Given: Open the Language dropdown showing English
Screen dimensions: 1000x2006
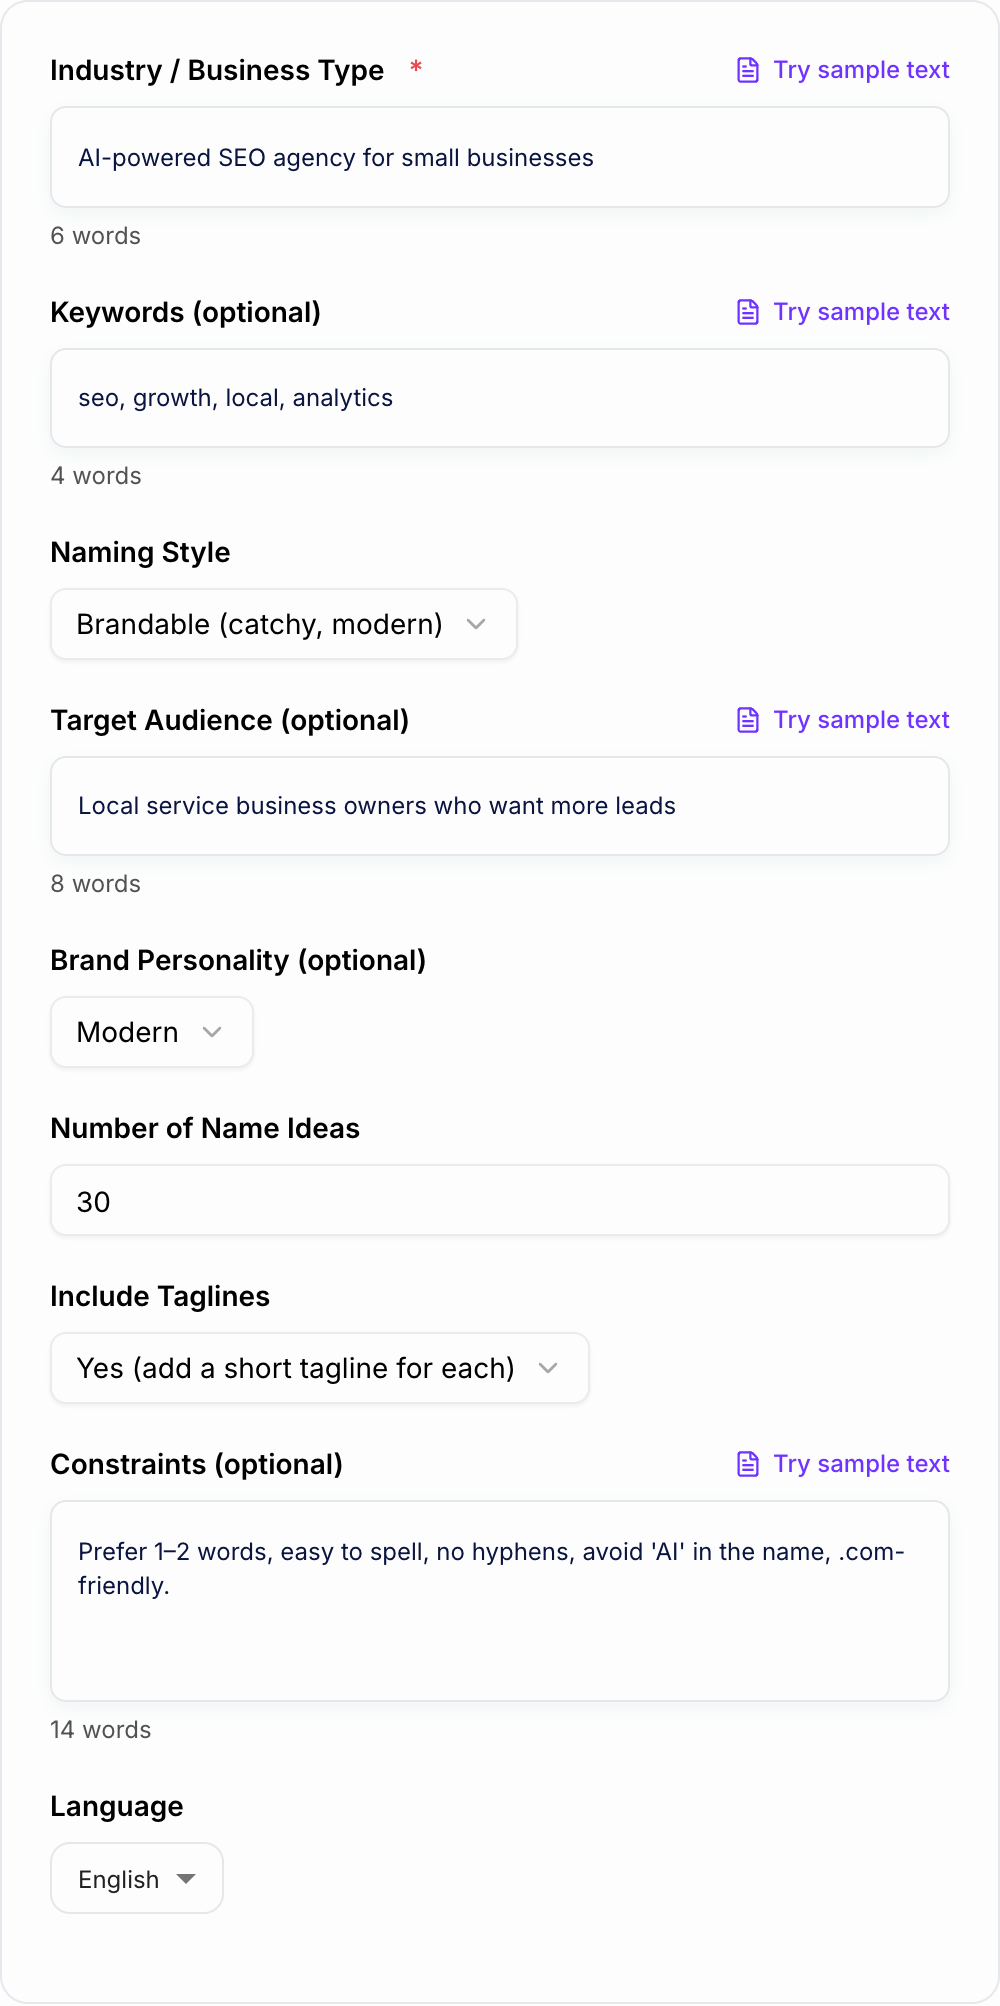Looking at the screenshot, I should click(x=137, y=1878).
